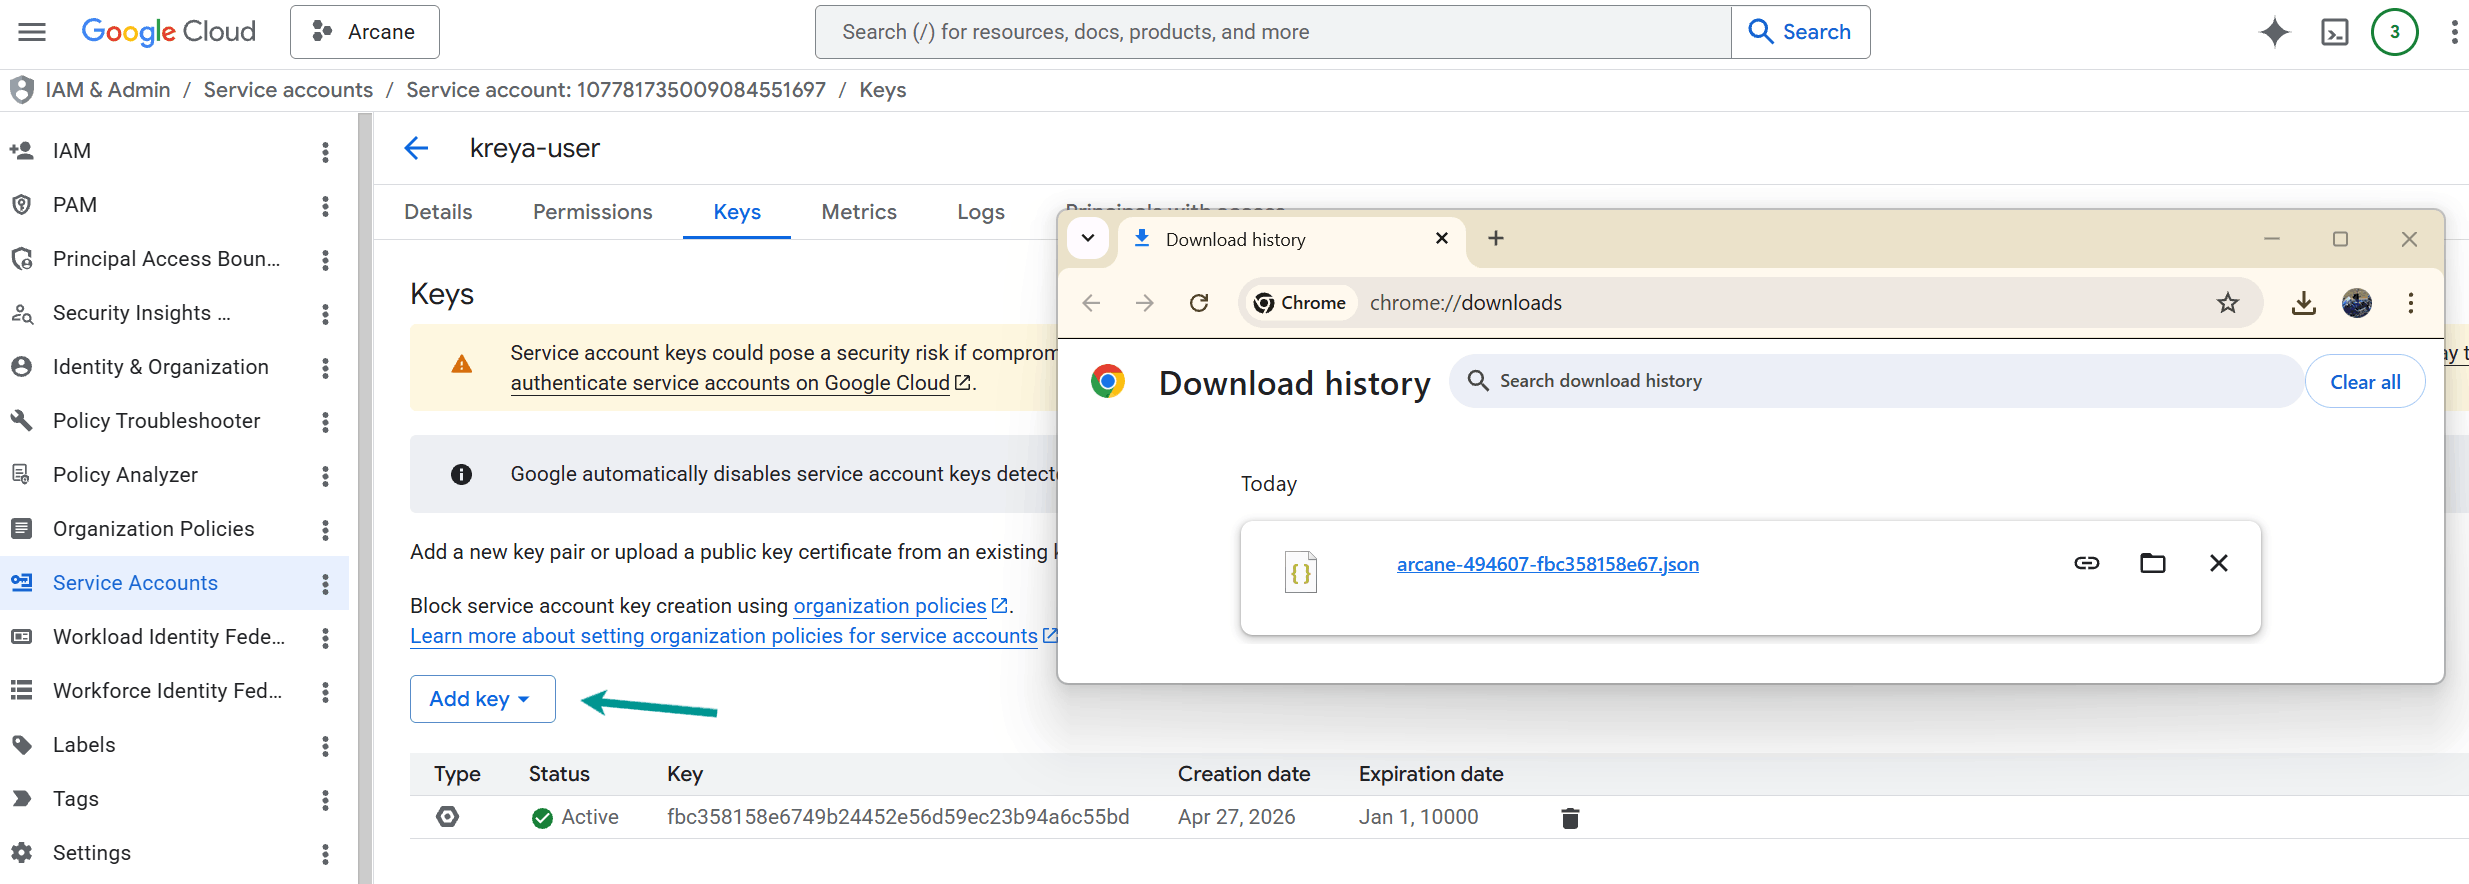Switch to the Metrics tab
Image resolution: width=2469 pixels, height=884 pixels.
(x=858, y=212)
